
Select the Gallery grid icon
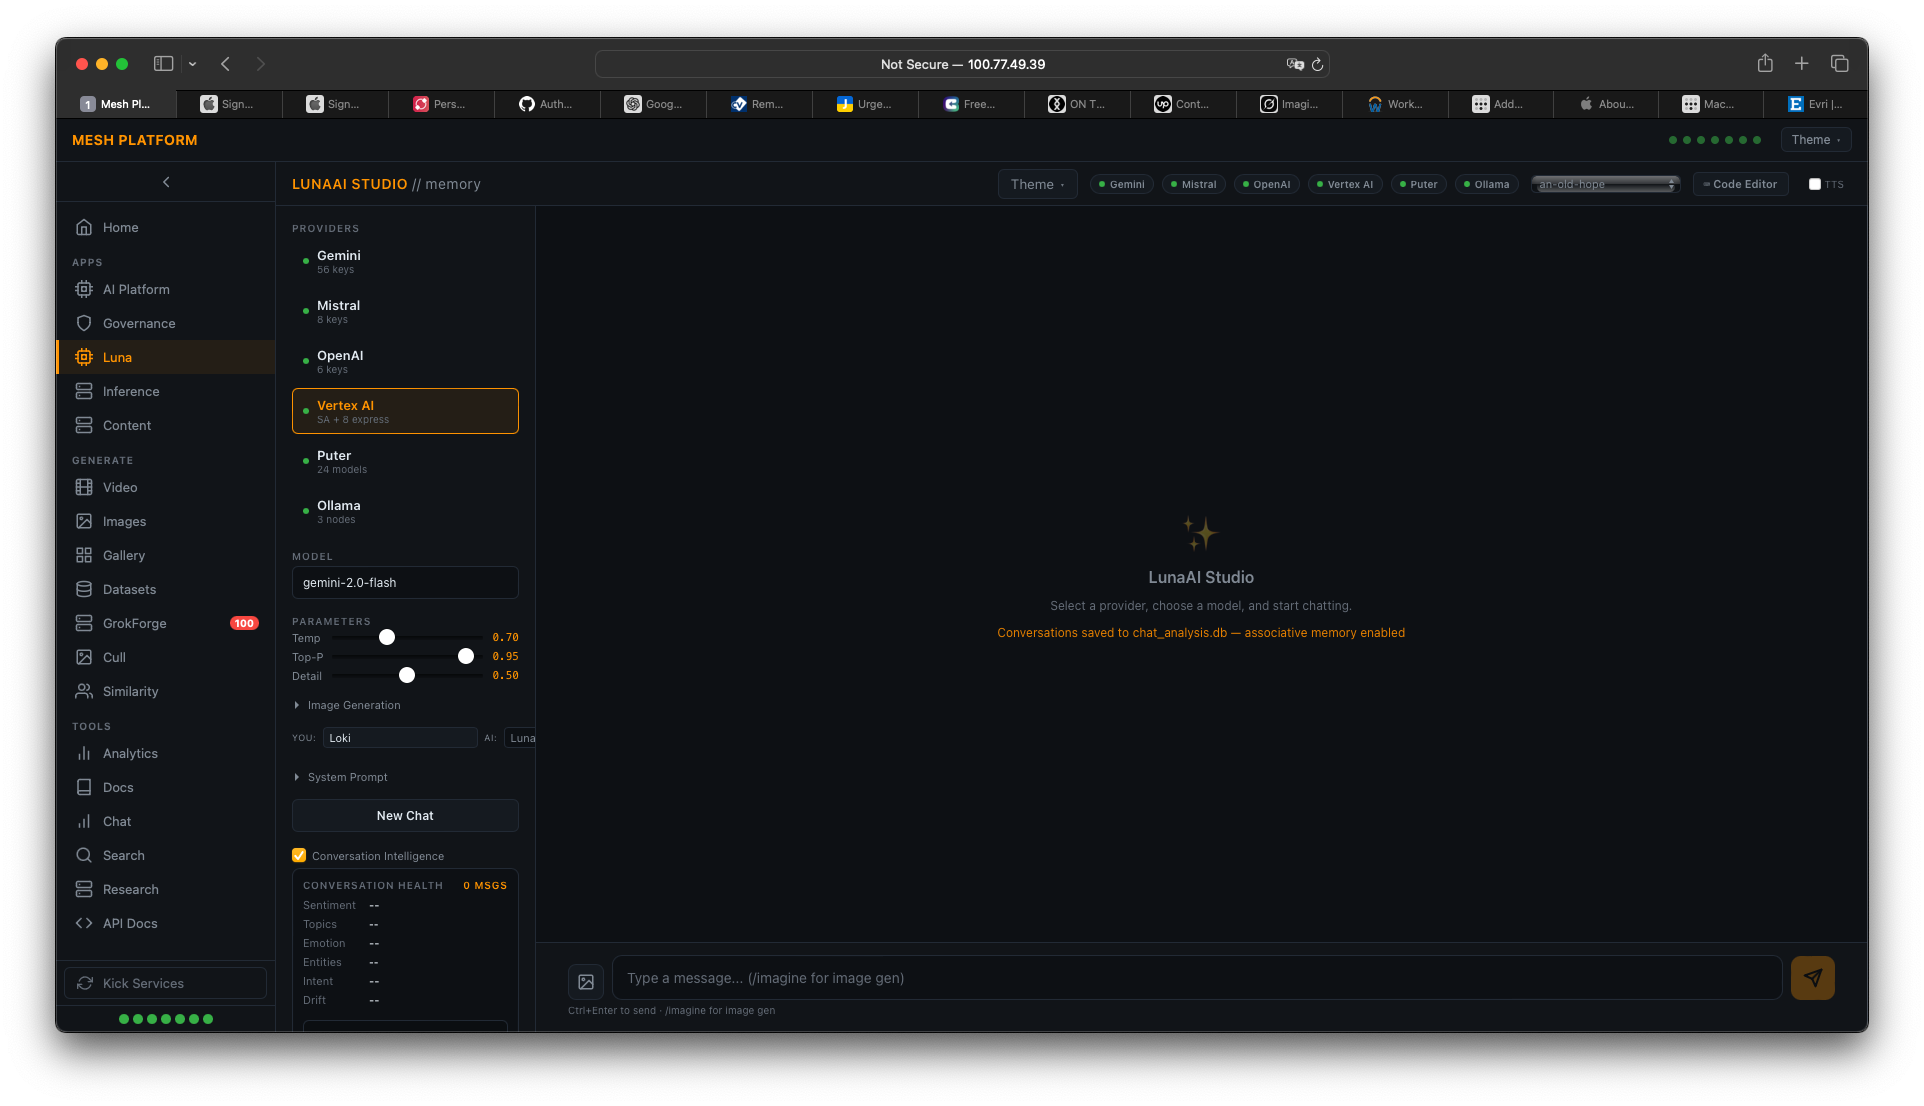[85, 555]
